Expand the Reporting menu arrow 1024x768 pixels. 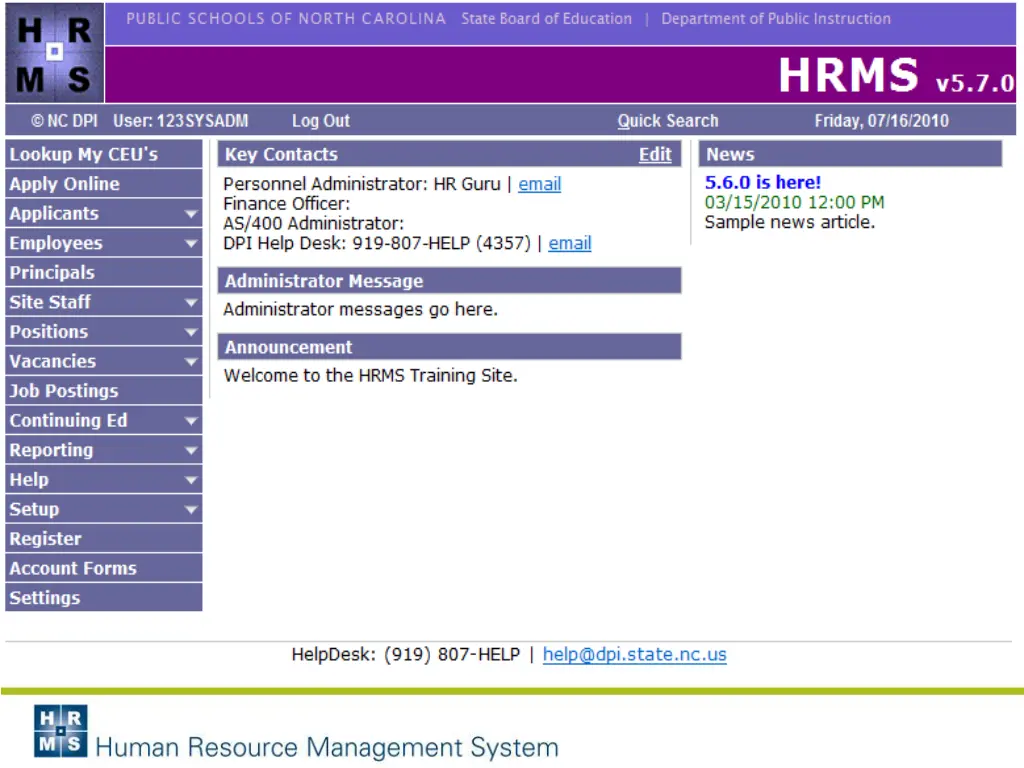(x=191, y=451)
